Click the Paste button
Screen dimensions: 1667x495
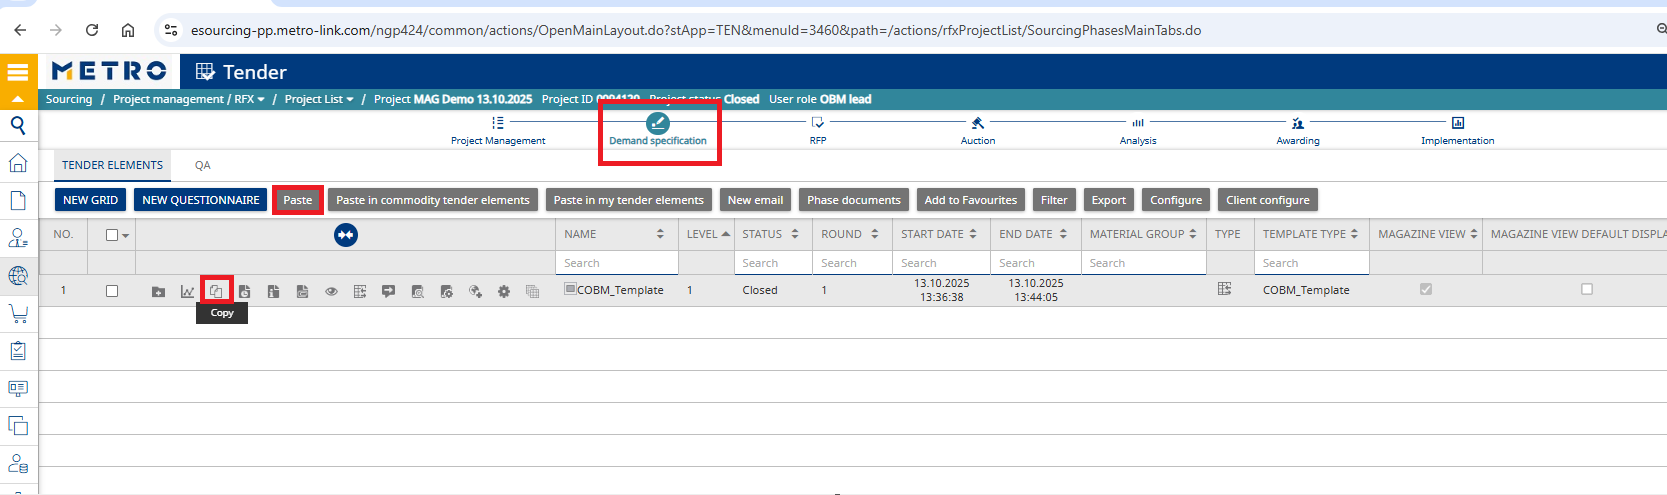coord(298,200)
